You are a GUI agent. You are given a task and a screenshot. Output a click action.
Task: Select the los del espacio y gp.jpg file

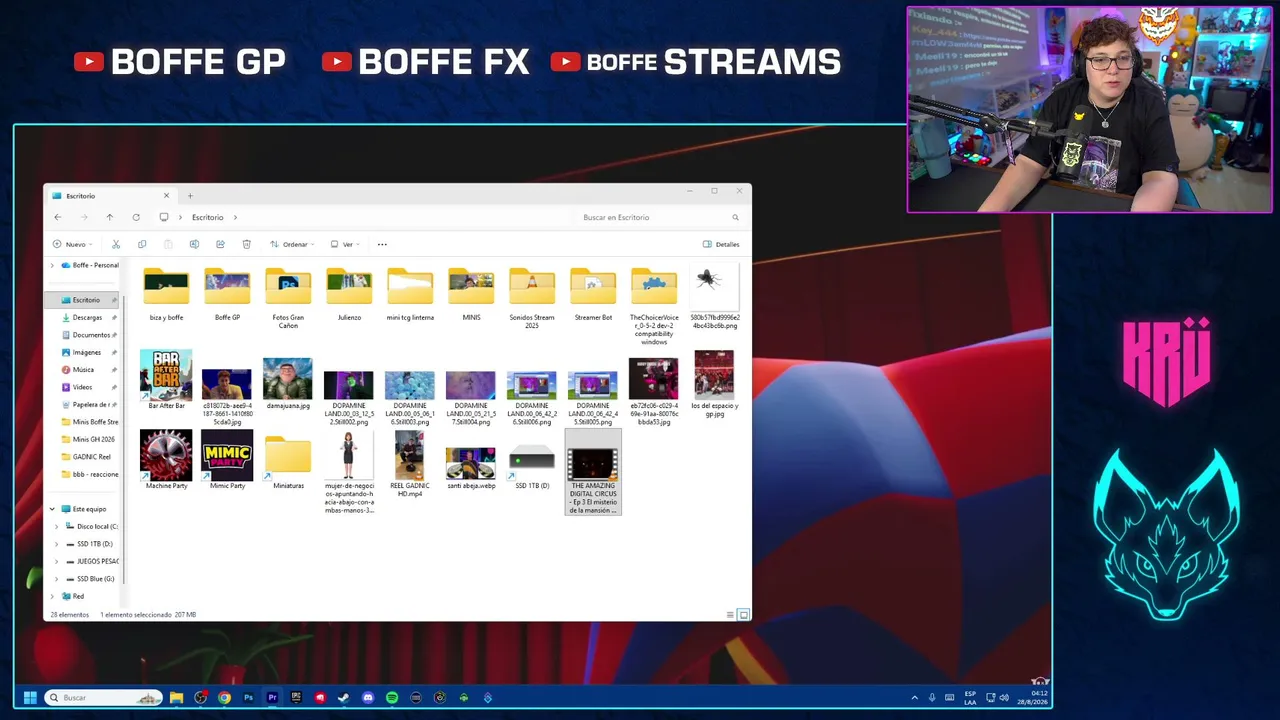pyautogui.click(x=714, y=383)
